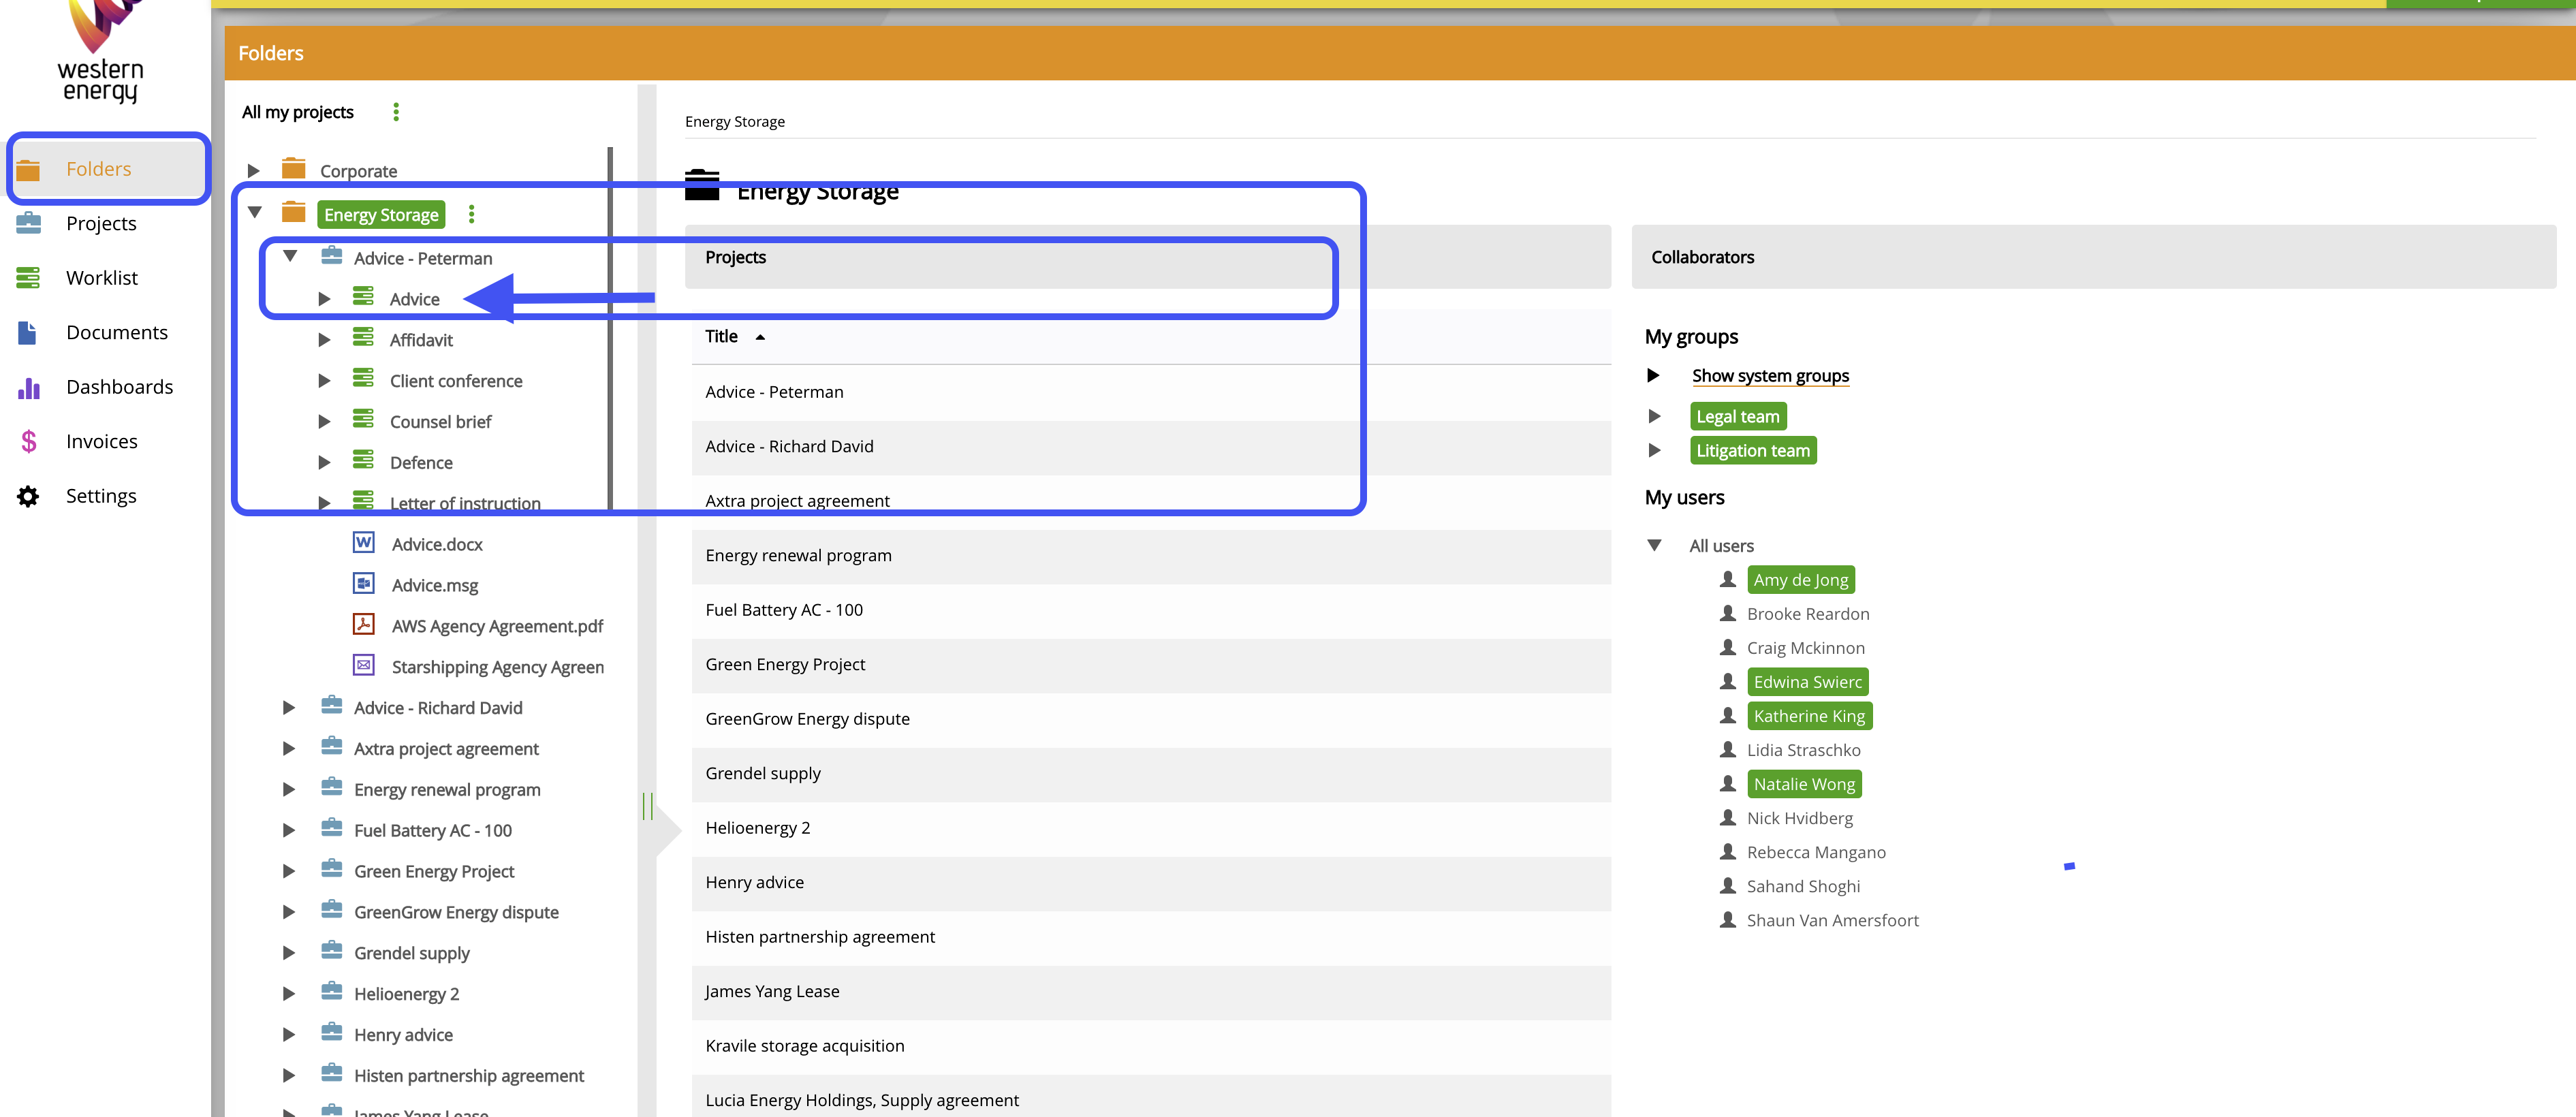Expand the Legal team group

click(1654, 416)
